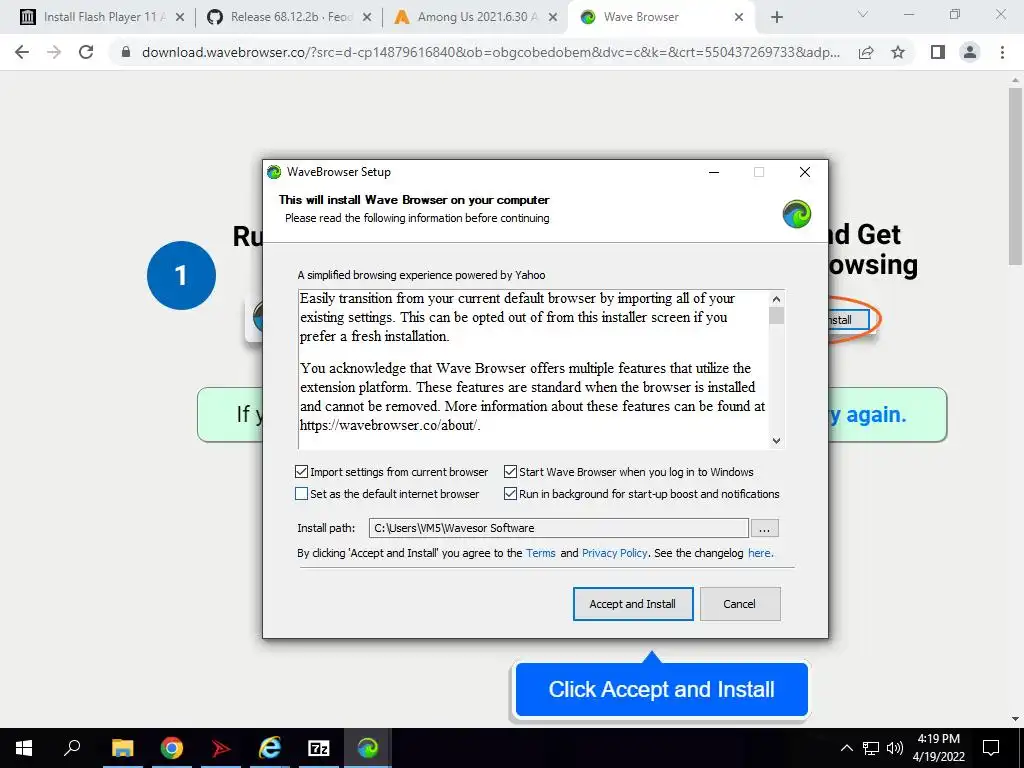Select the Wave Browser tab
Image resolution: width=1024 pixels, height=768 pixels.
point(660,18)
